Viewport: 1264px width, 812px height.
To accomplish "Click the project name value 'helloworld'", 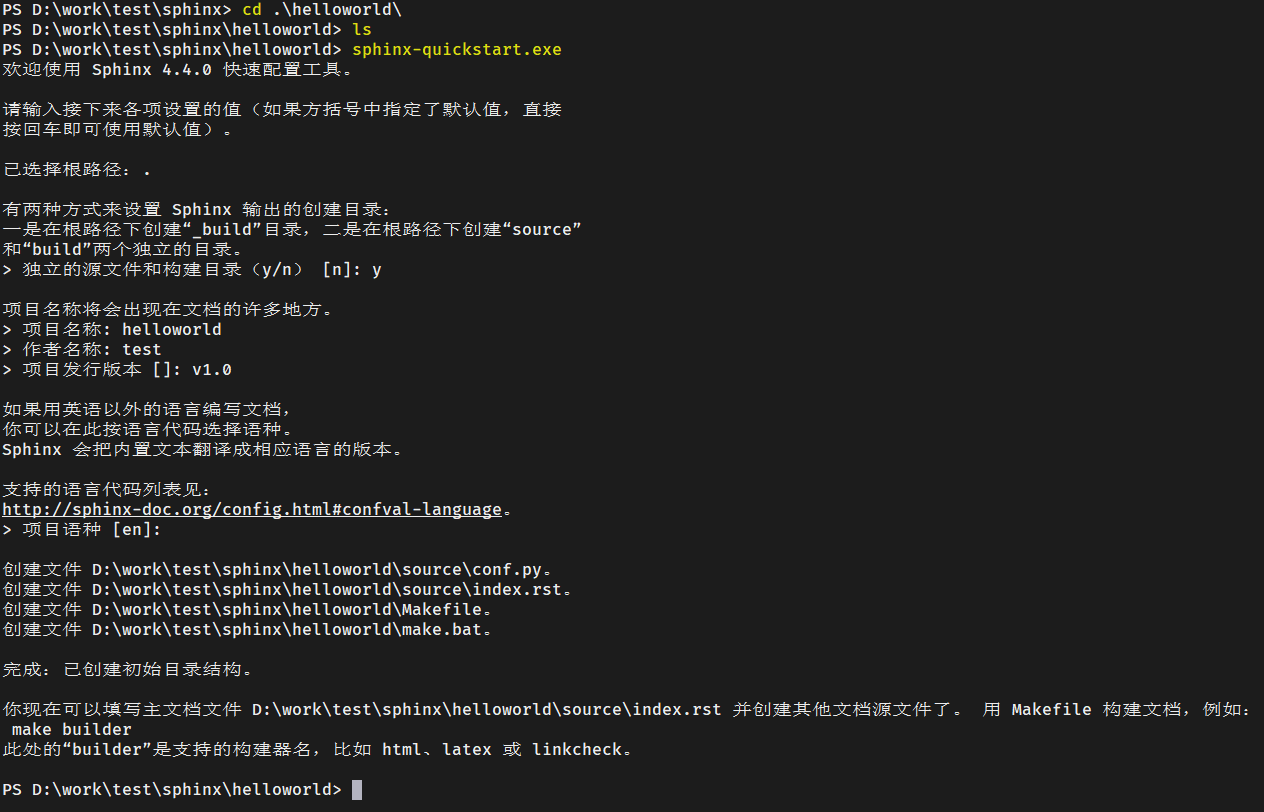I will click(172, 330).
